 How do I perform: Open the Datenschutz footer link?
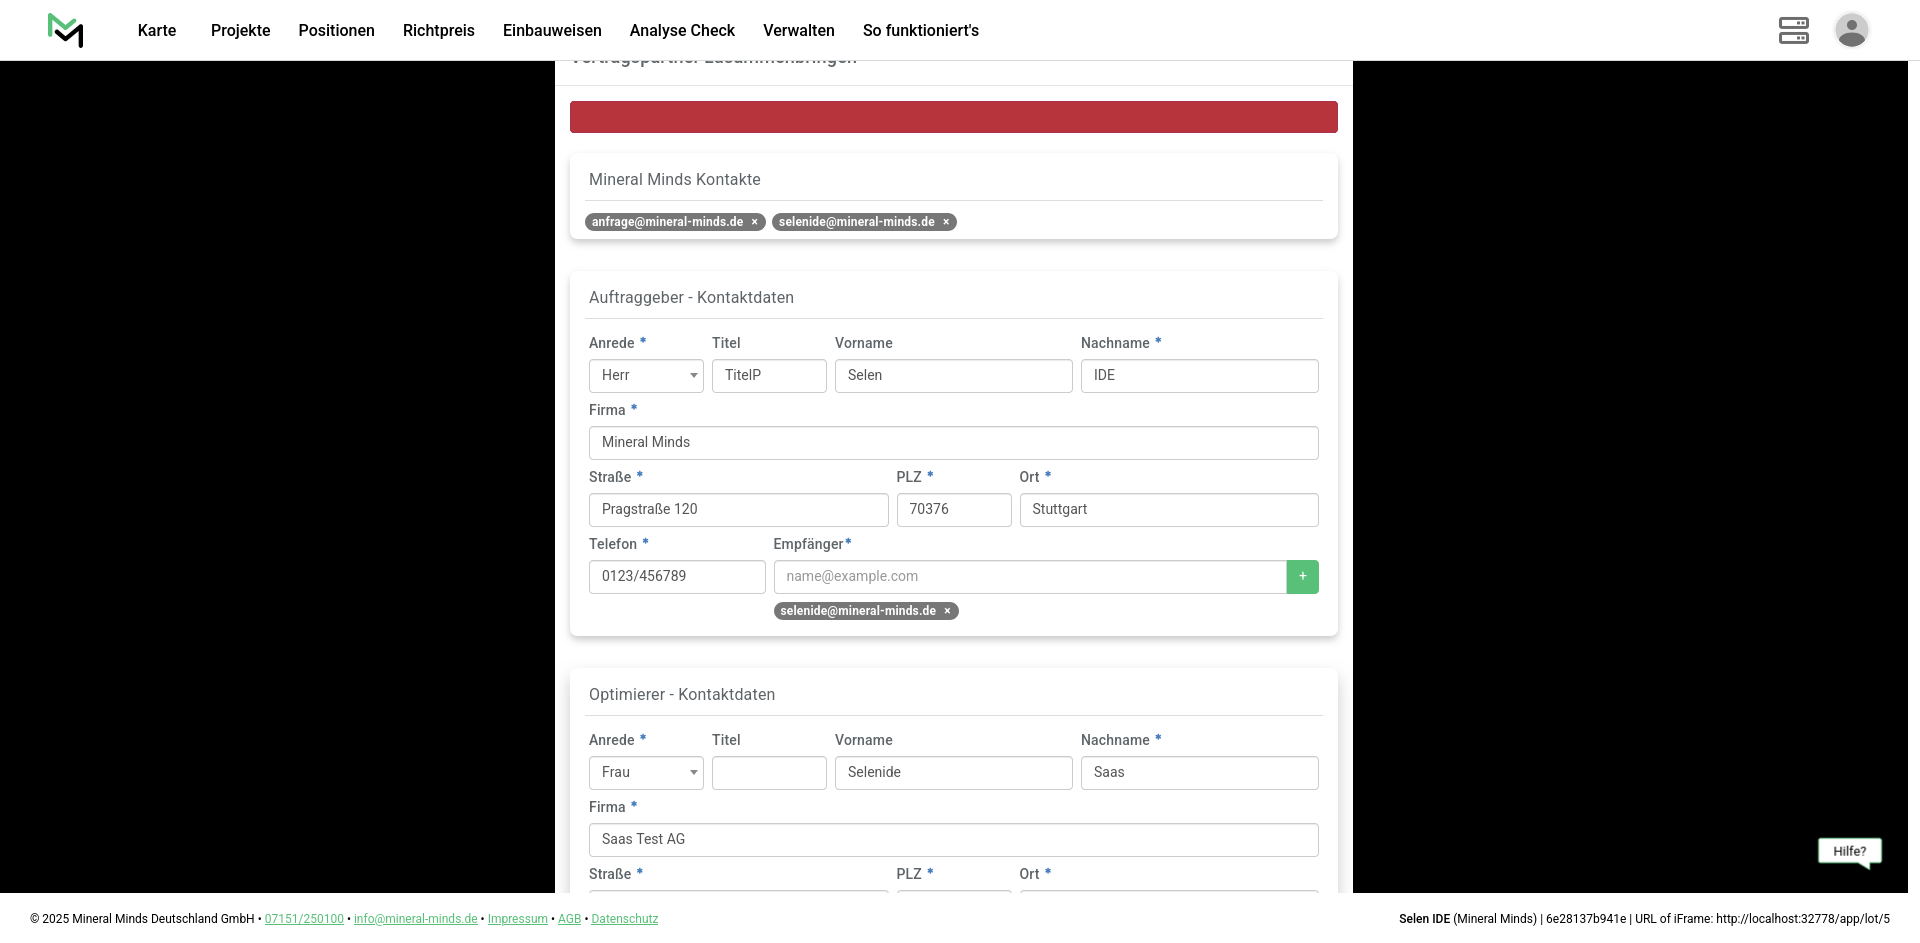[x=624, y=919]
